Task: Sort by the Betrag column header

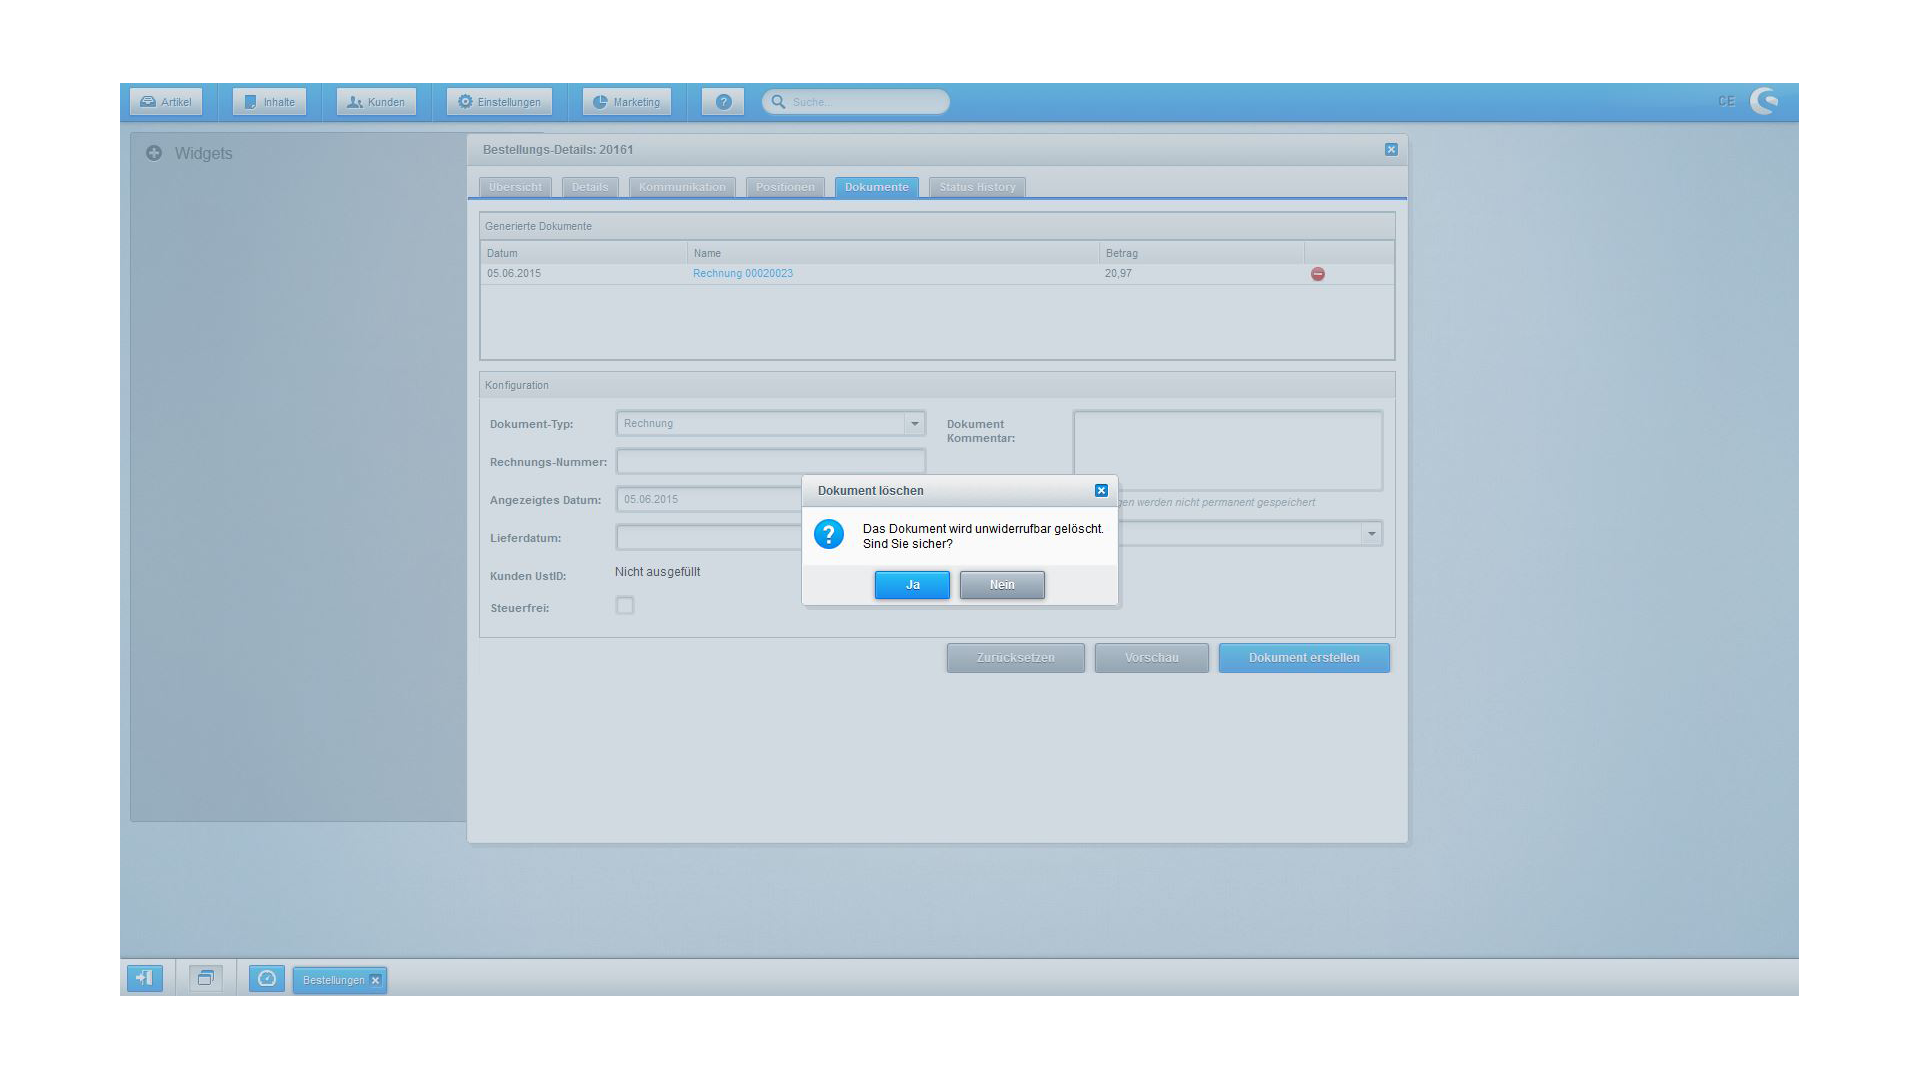Action: (x=1202, y=253)
